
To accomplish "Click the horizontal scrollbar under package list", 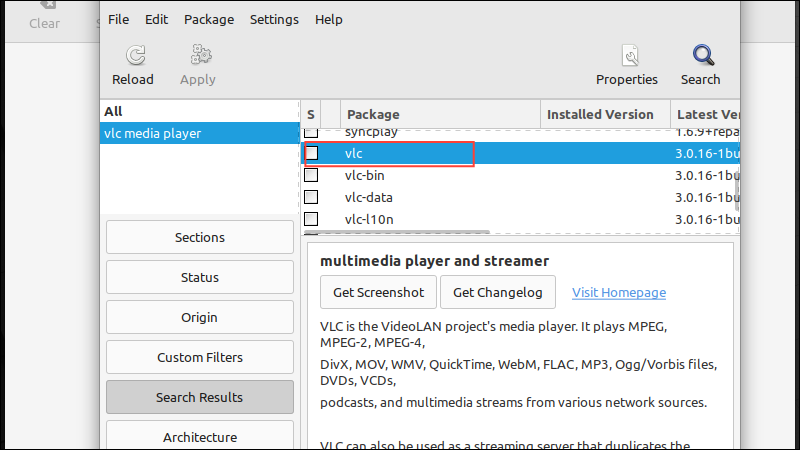I will pos(397,232).
